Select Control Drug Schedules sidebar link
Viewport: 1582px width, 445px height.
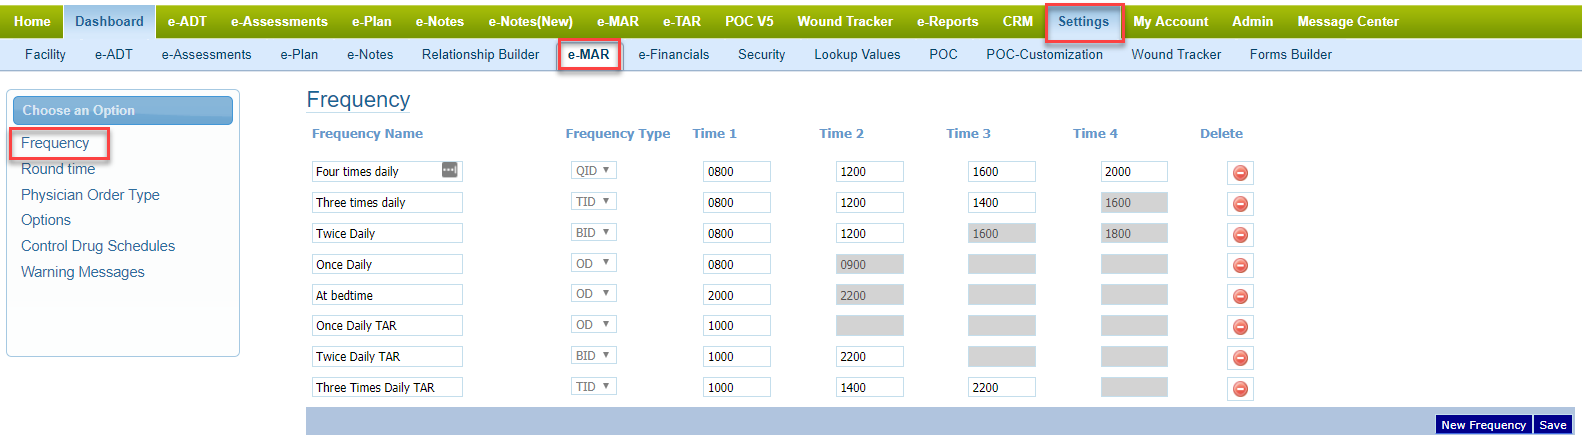[98, 246]
